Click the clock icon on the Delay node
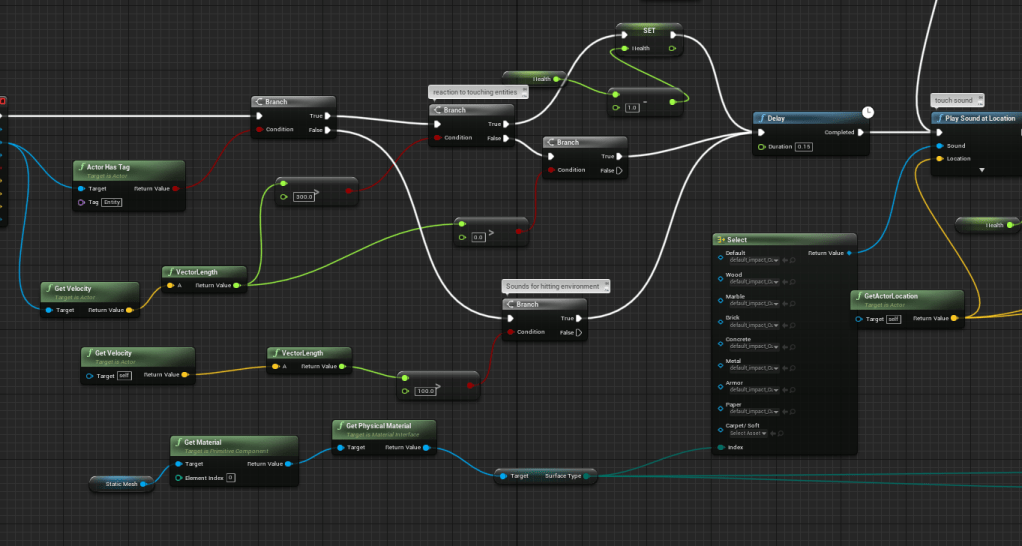 867,109
